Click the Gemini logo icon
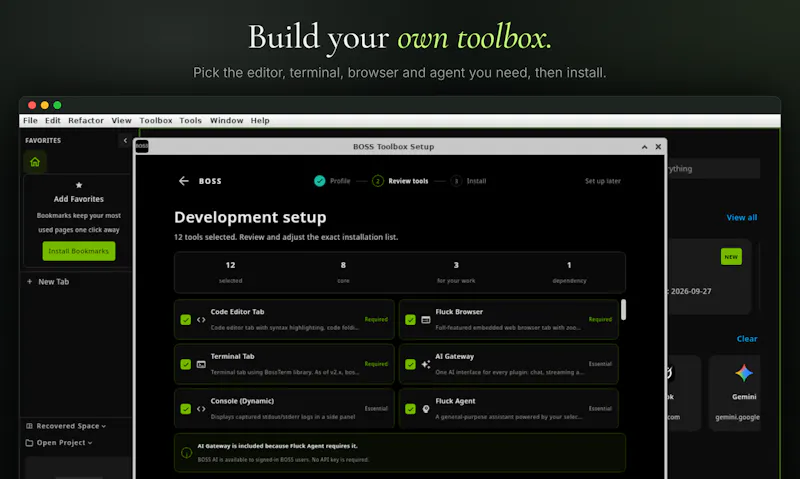The height and width of the screenshot is (479, 800). pyautogui.click(x=744, y=373)
